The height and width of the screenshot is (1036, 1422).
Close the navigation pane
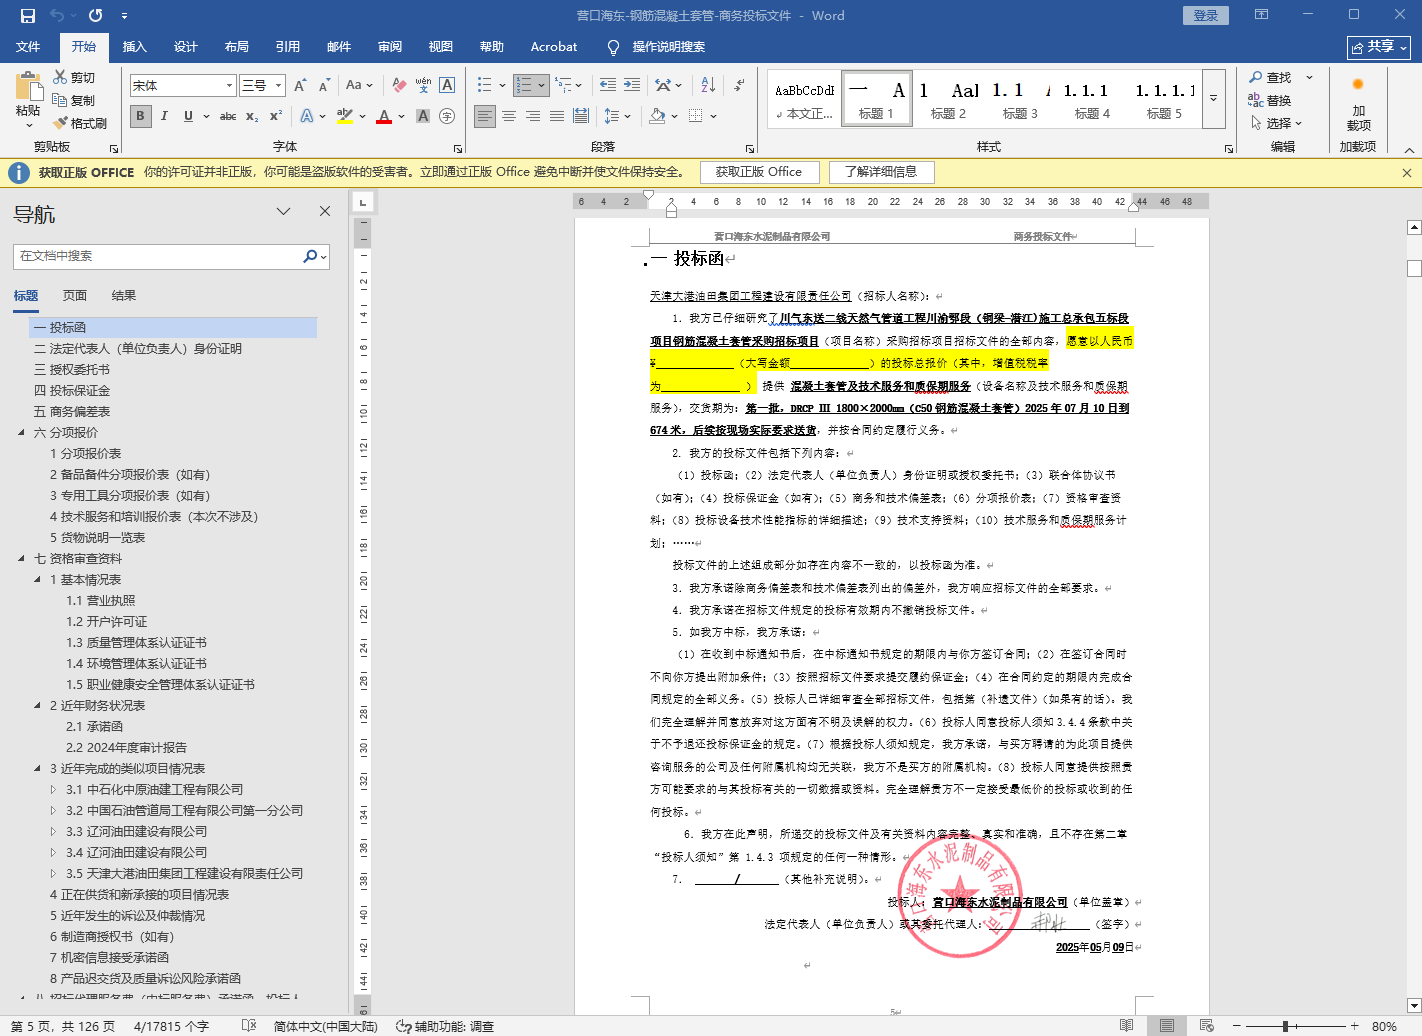[325, 211]
